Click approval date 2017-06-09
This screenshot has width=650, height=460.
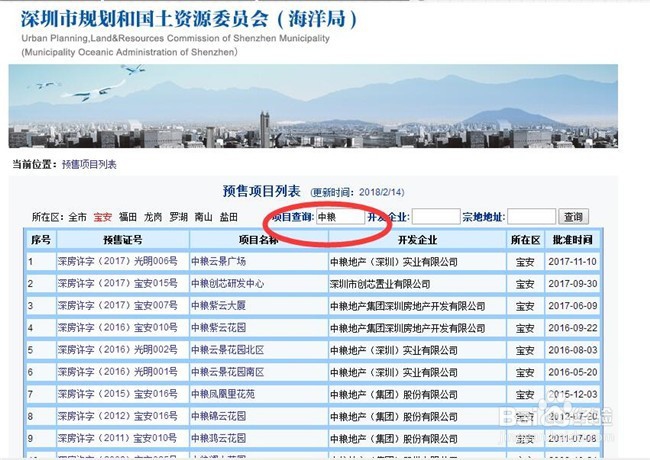pos(572,305)
